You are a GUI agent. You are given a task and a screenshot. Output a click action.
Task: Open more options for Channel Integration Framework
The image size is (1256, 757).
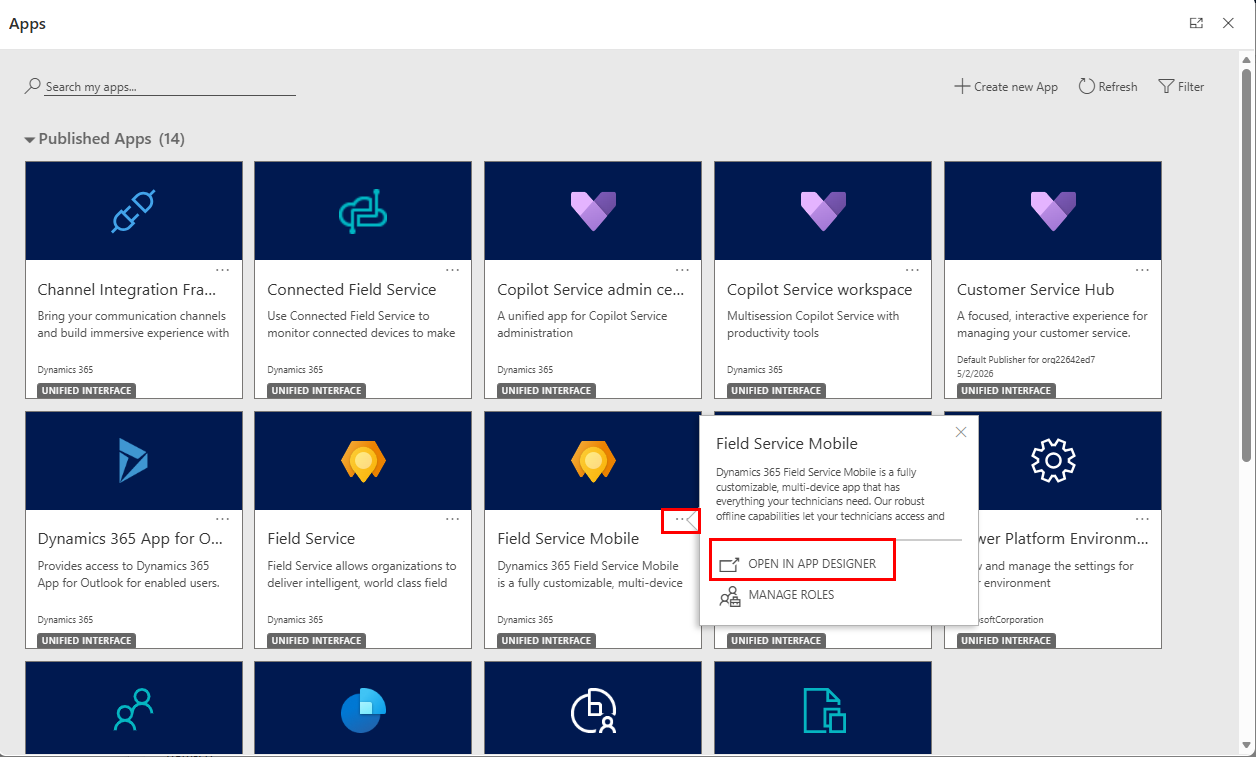[x=223, y=270]
